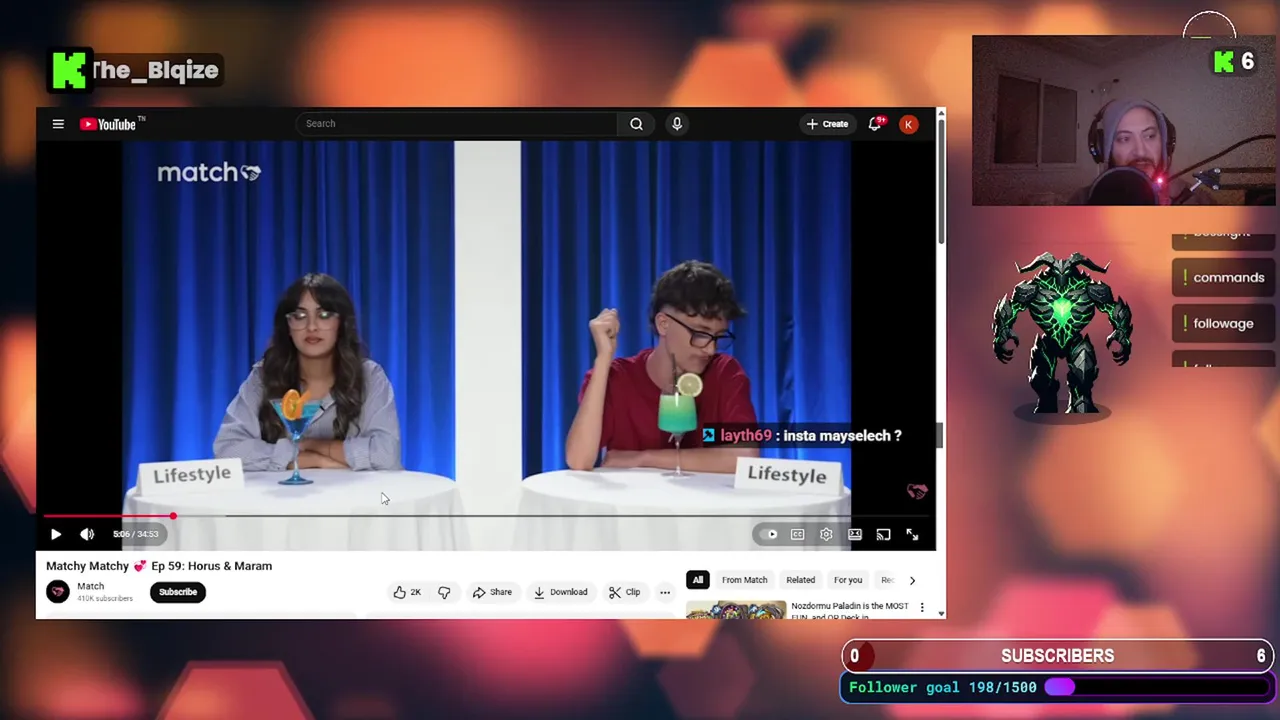Image resolution: width=1280 pixels, height=720 pixels.
Task: Click the red playhead scrubber dot
Action: pyautogui.click(x=173, y=516)
